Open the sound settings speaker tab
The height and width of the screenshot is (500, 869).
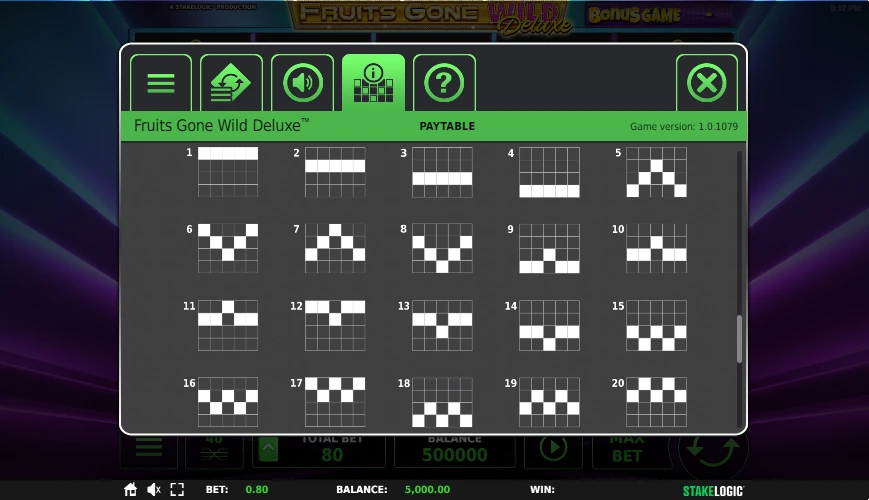point(302,83)
